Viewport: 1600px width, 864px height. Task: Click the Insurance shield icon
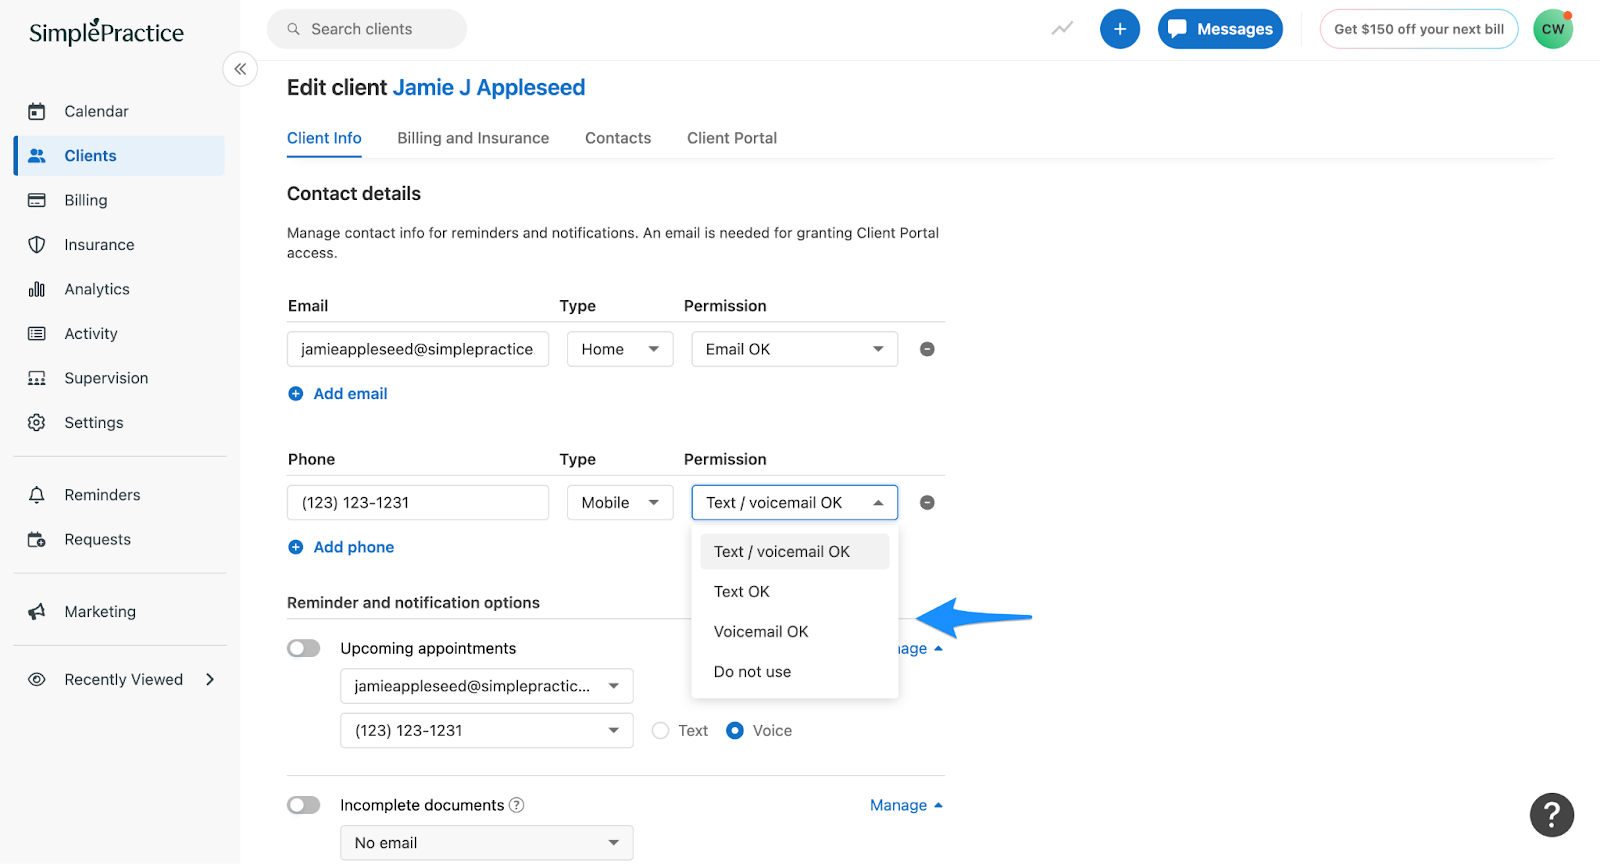tap(37, 245)
